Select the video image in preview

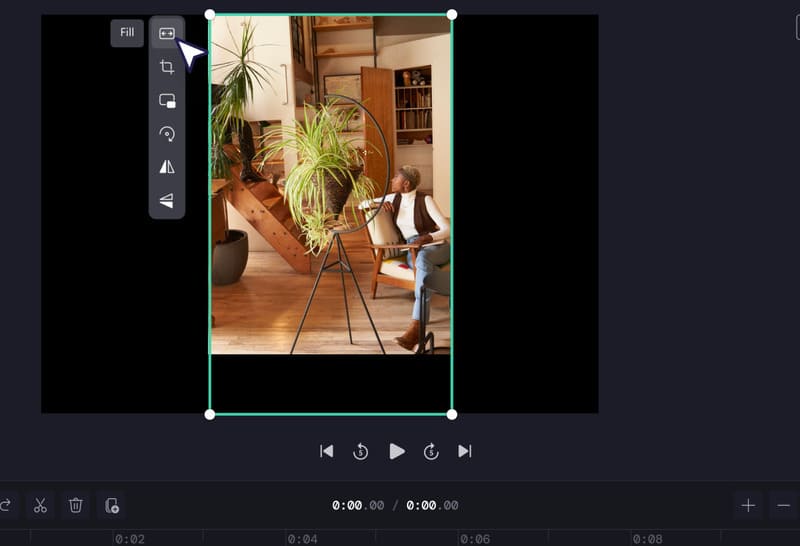(x=331, y=185)
